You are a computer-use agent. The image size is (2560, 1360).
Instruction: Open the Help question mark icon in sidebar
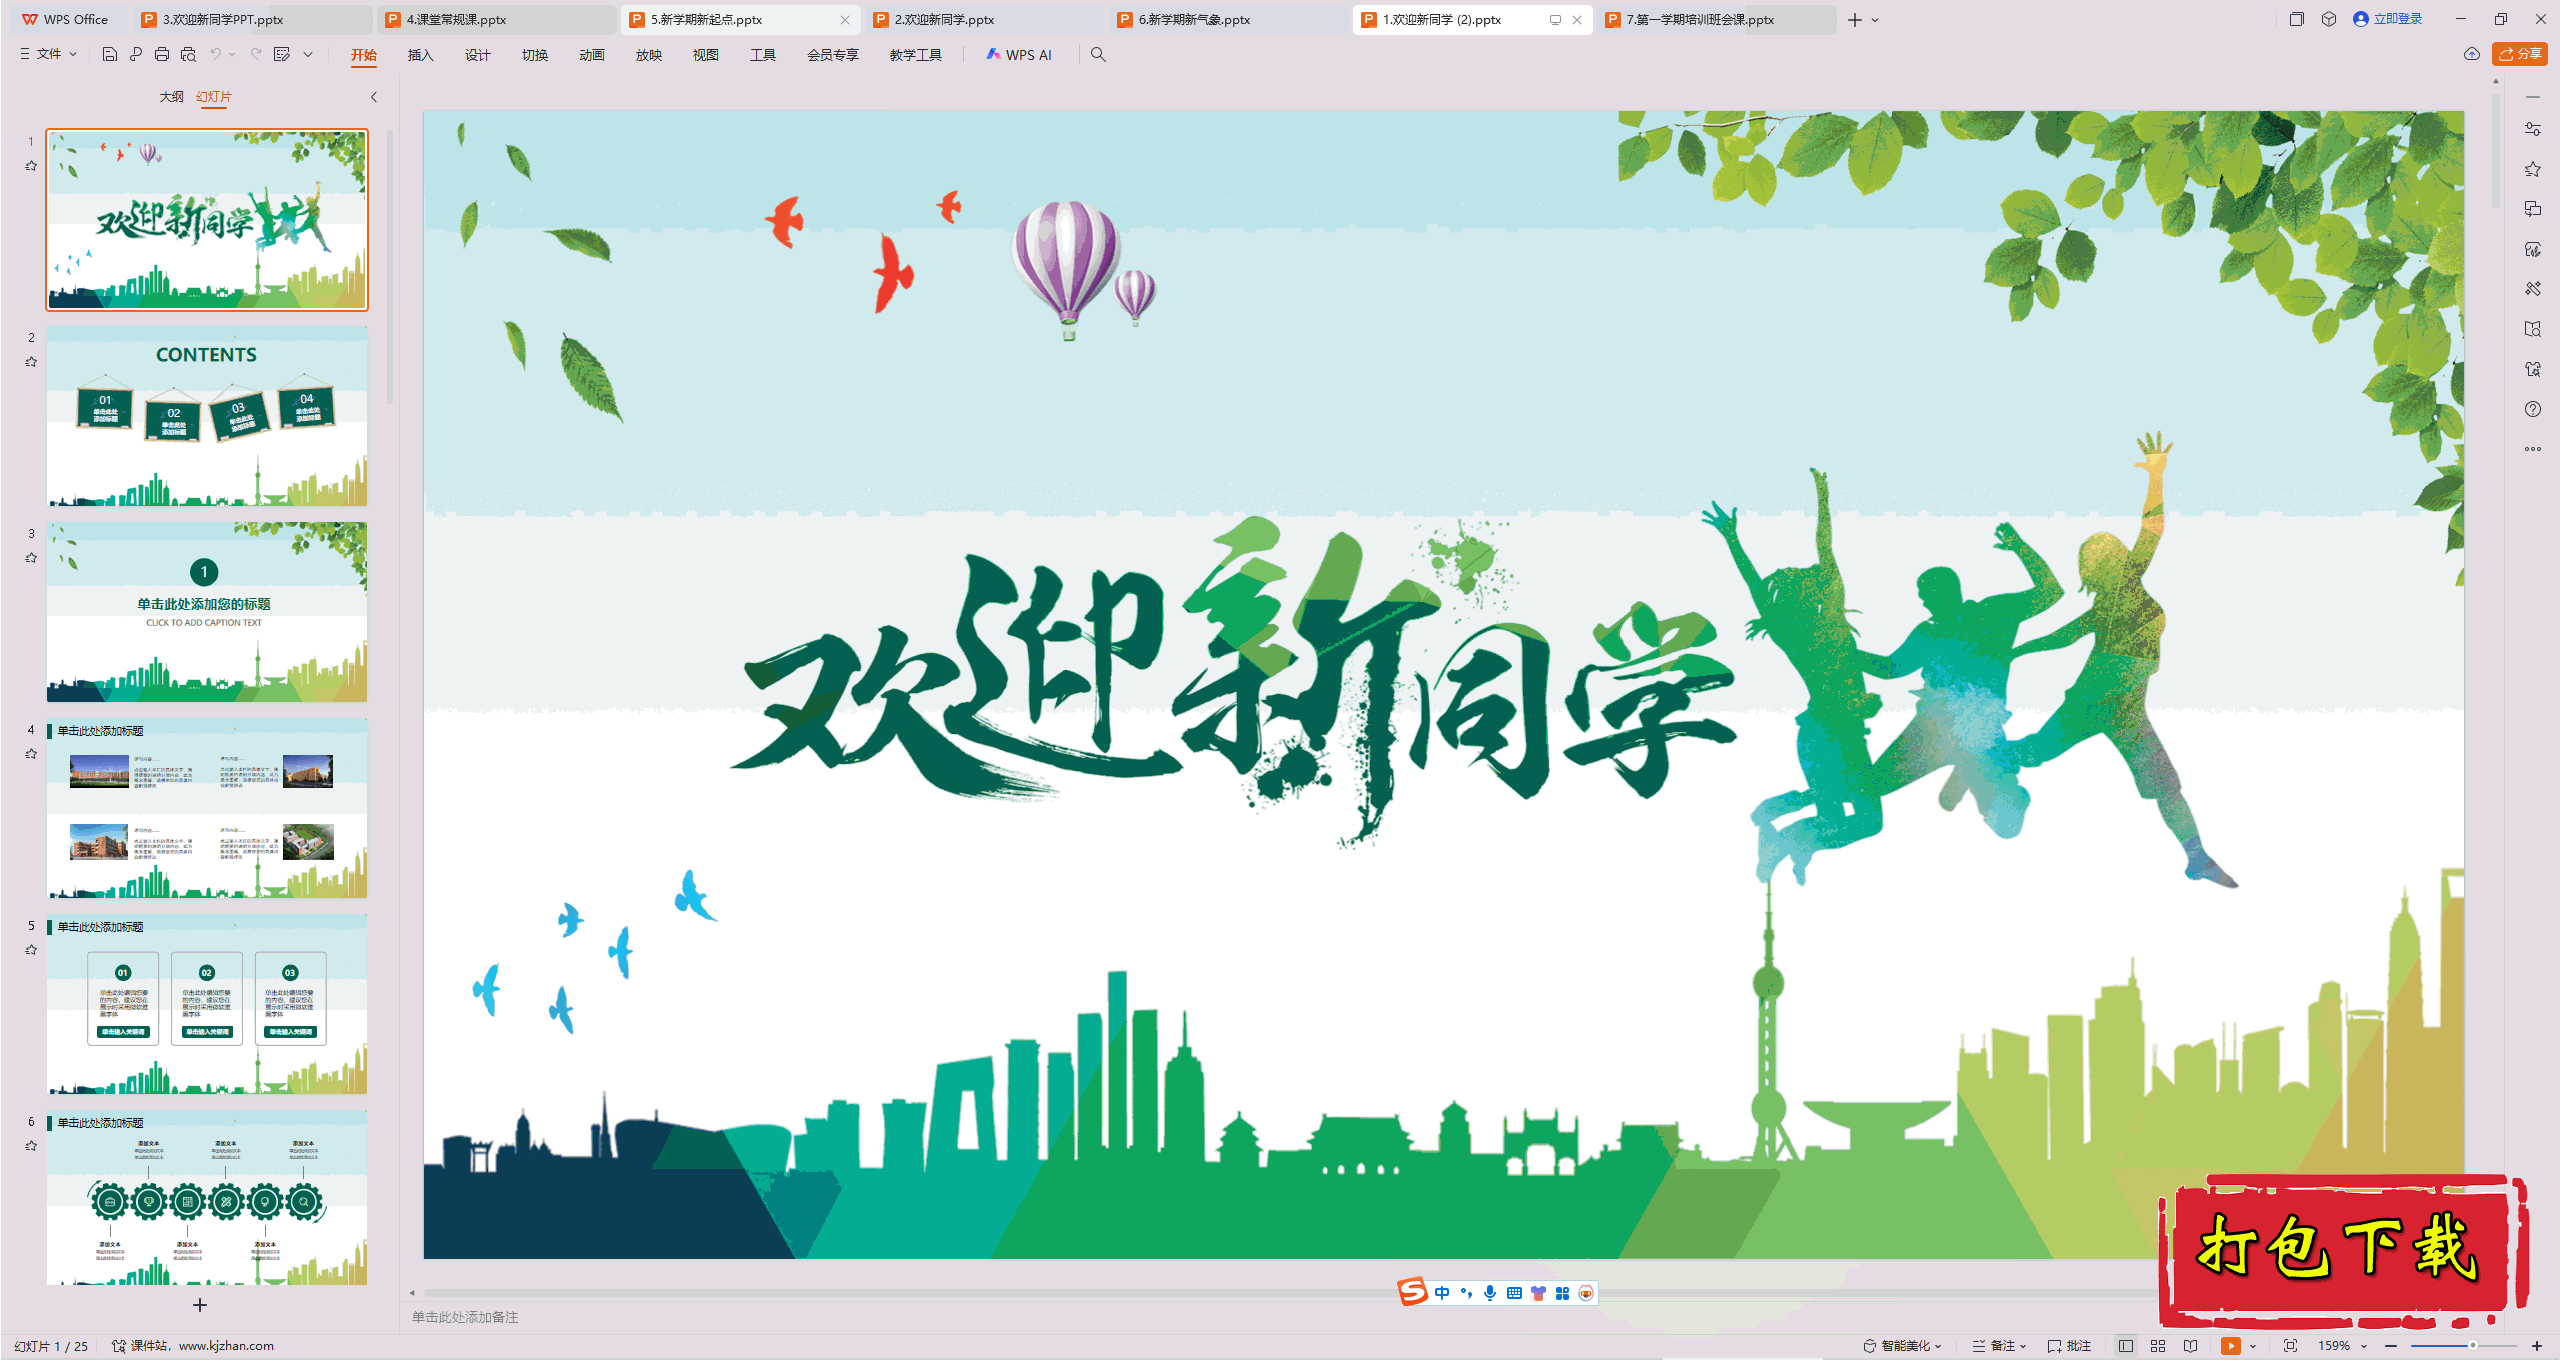2533,409
